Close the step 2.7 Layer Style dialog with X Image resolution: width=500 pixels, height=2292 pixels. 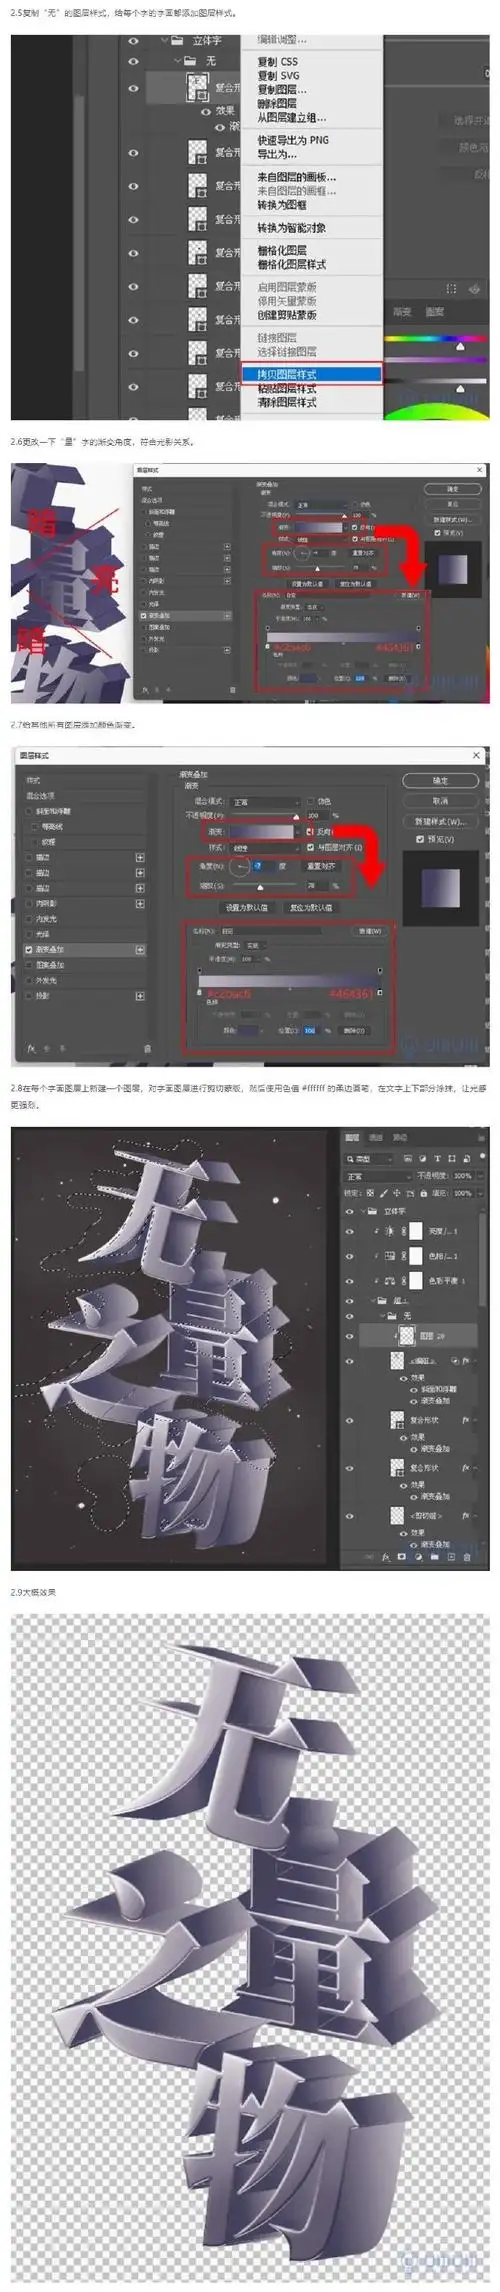[476, 753]
